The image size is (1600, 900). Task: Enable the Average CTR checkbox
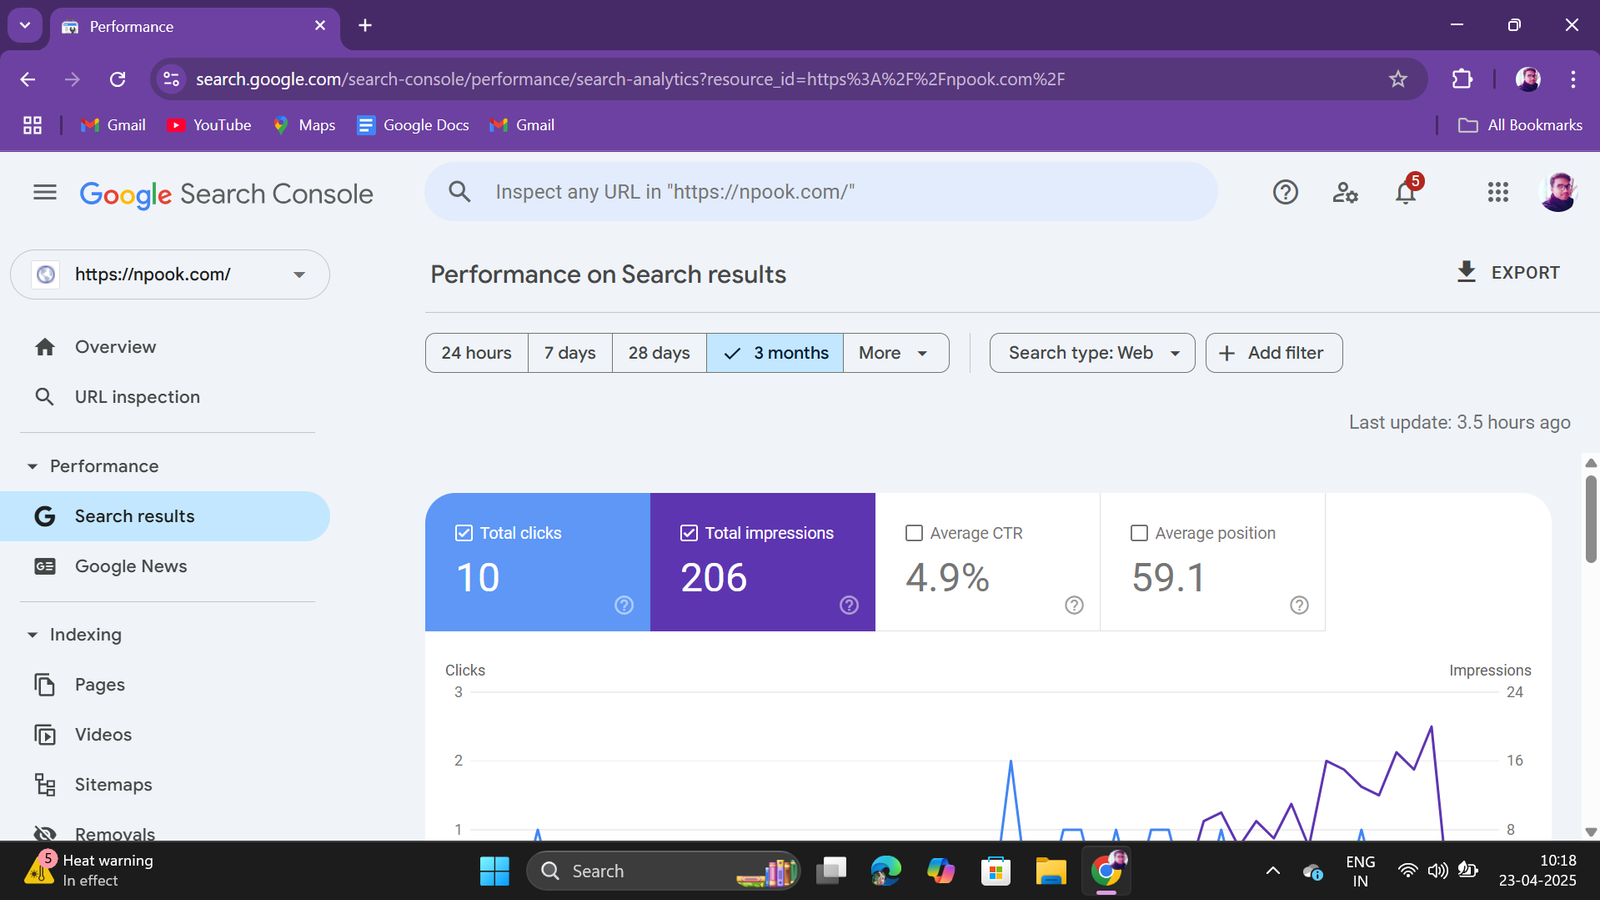914,533
